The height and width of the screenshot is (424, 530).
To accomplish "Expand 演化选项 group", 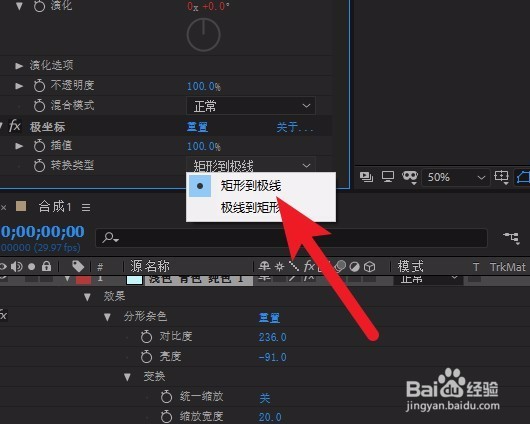I will click(19, 66).
